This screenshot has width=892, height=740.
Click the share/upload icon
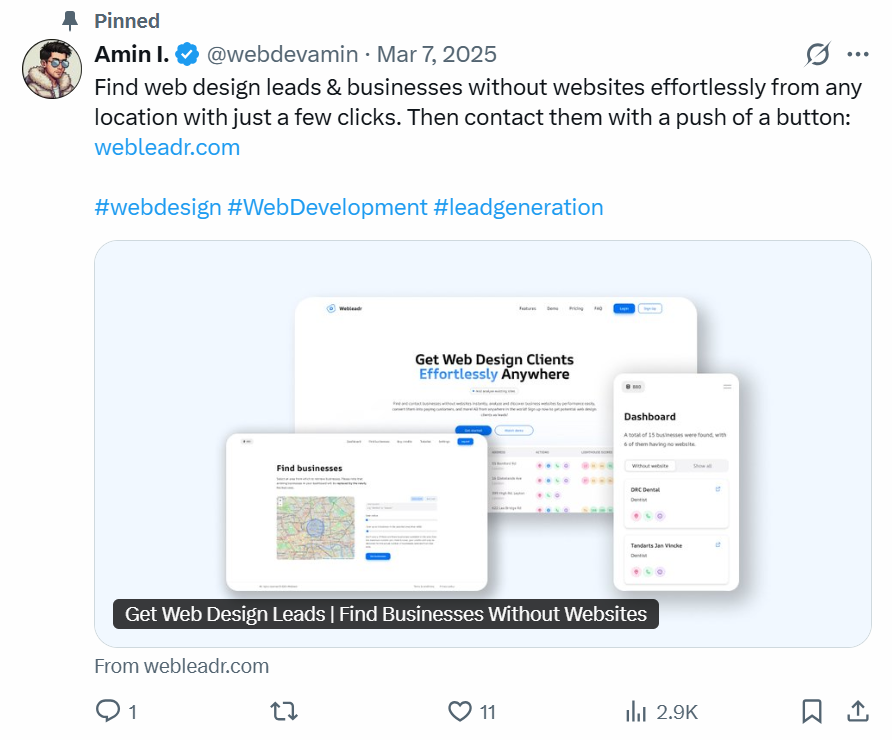pos(858,711)
